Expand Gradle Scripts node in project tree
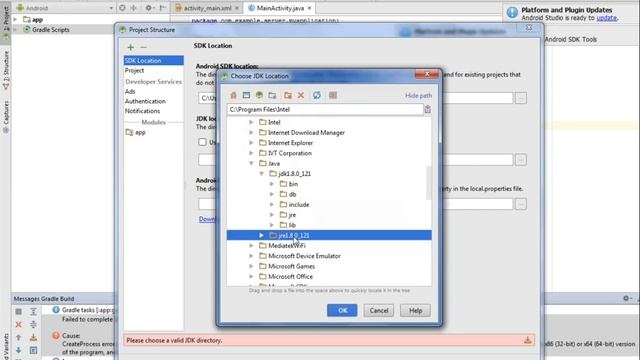 click(x=16, y=29)
